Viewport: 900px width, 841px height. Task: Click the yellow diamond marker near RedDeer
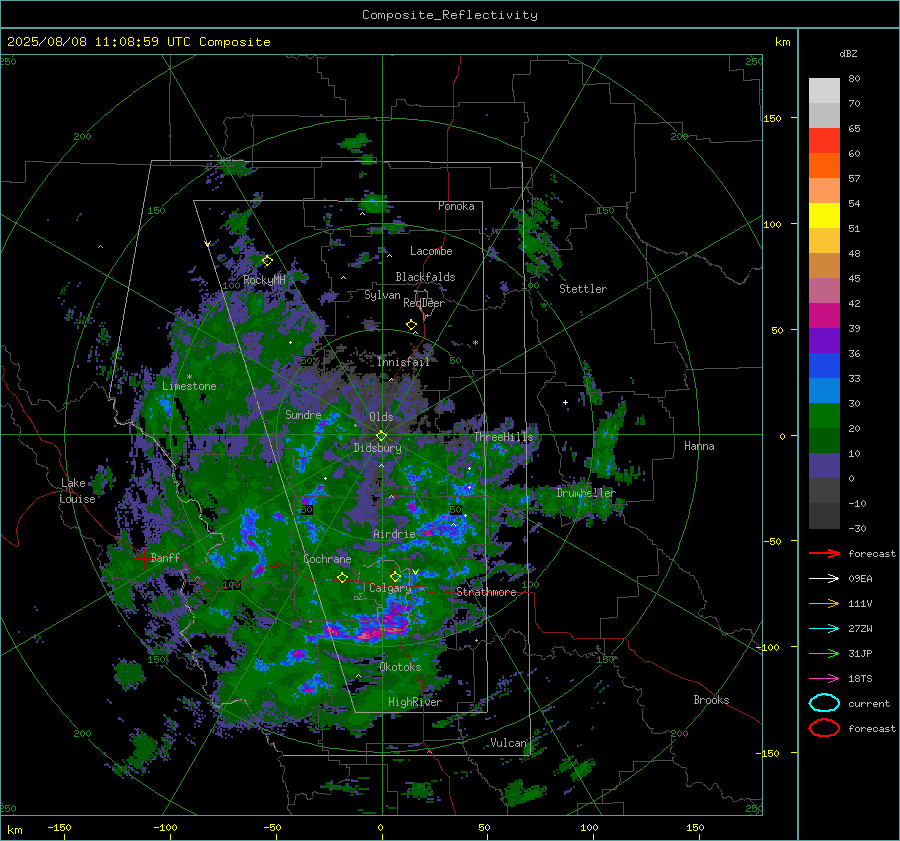click(411, 325)
